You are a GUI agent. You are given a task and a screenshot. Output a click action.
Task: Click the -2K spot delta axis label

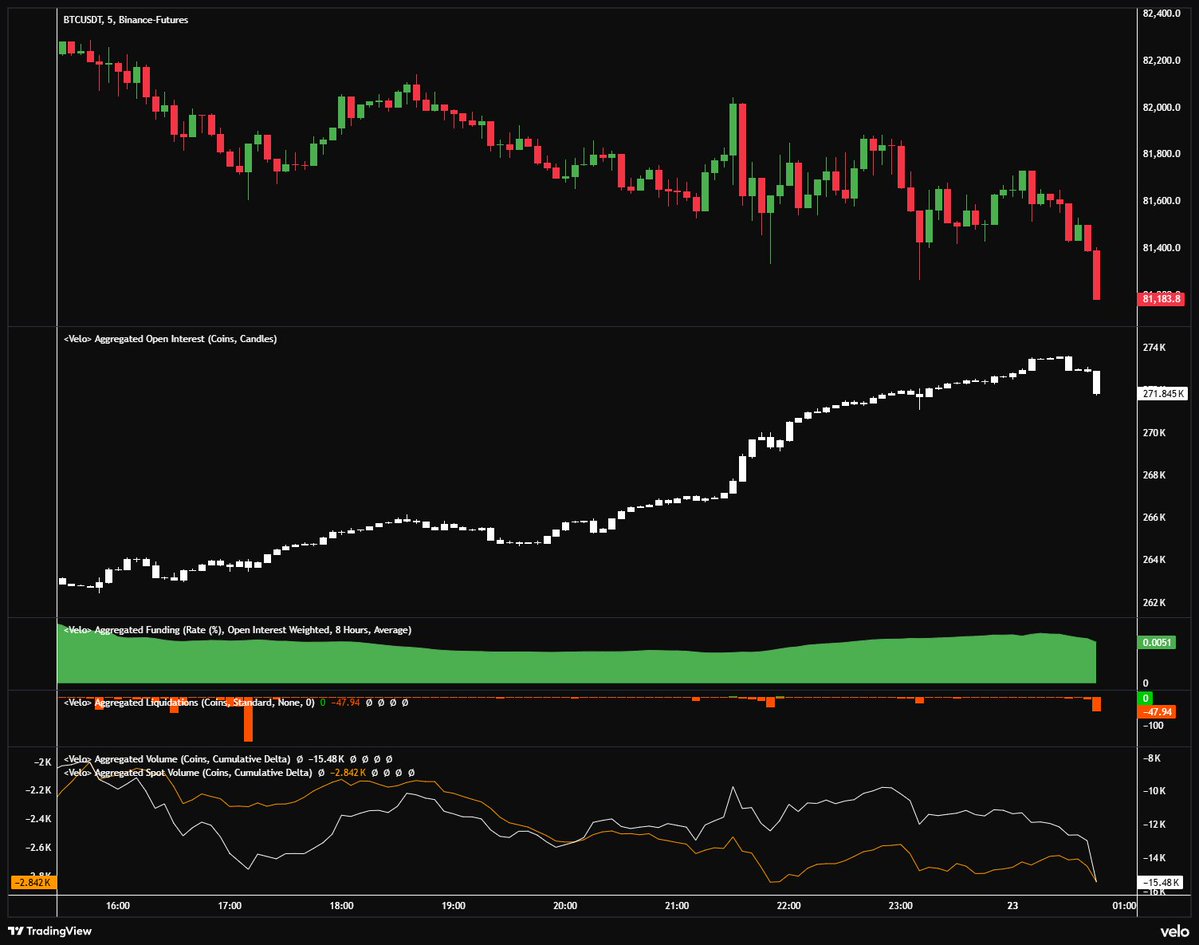click(43, 762)
